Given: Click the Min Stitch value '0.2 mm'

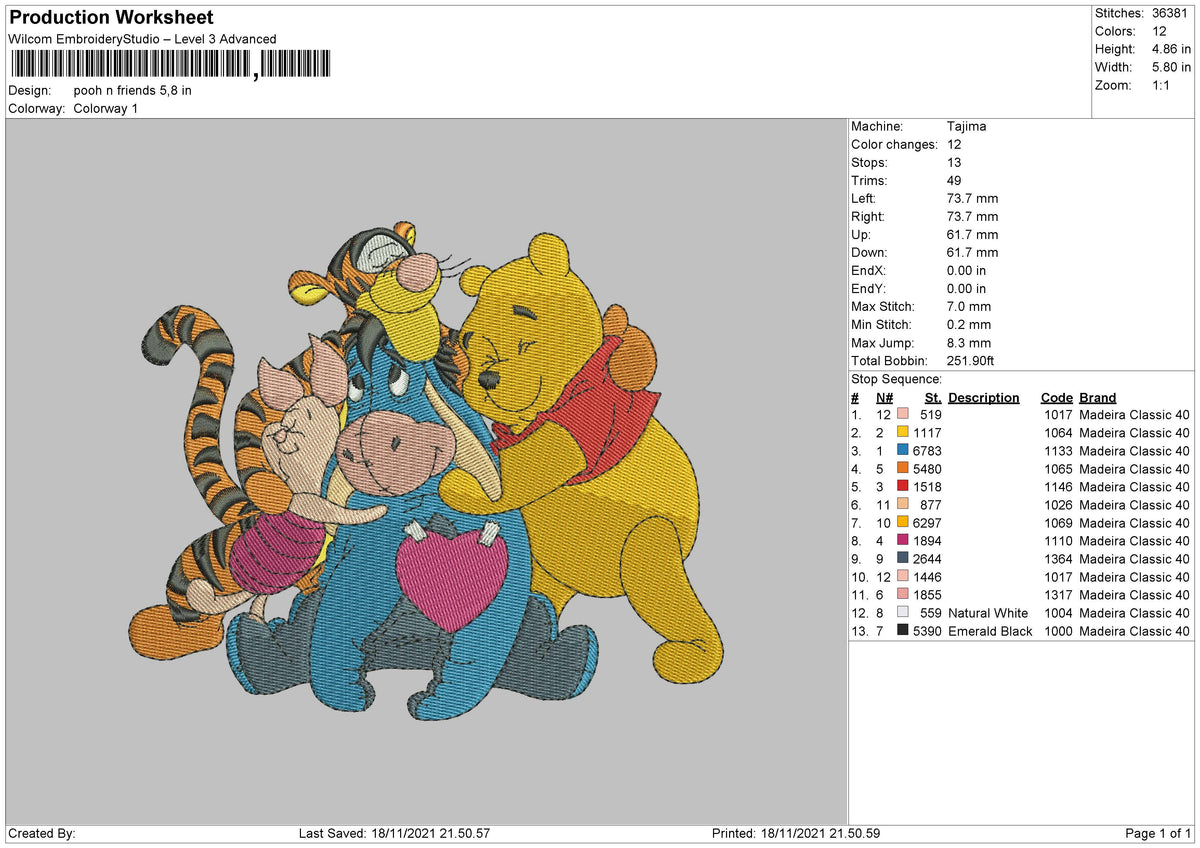Looking at the screenshot, I should point(968,325).
